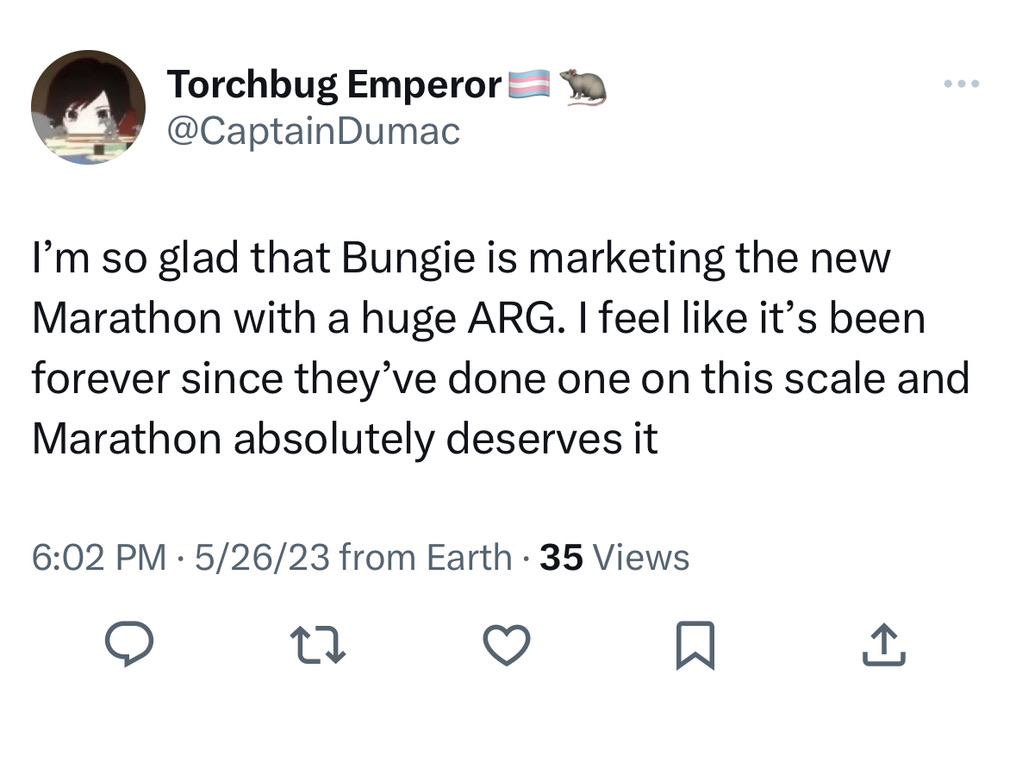
Task: Click the rat emoji beside the name
Action: pos(582,86)
